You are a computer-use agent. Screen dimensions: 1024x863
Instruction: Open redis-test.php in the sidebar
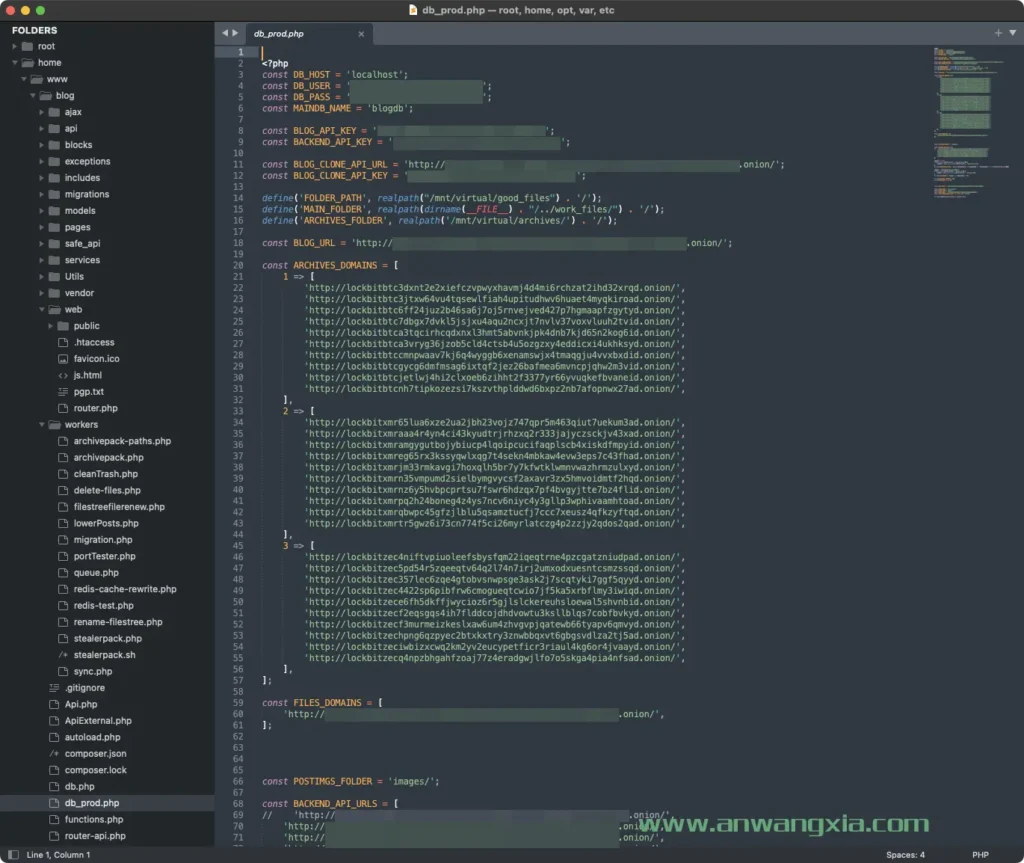pyautogui.click(x=103, y=606)
